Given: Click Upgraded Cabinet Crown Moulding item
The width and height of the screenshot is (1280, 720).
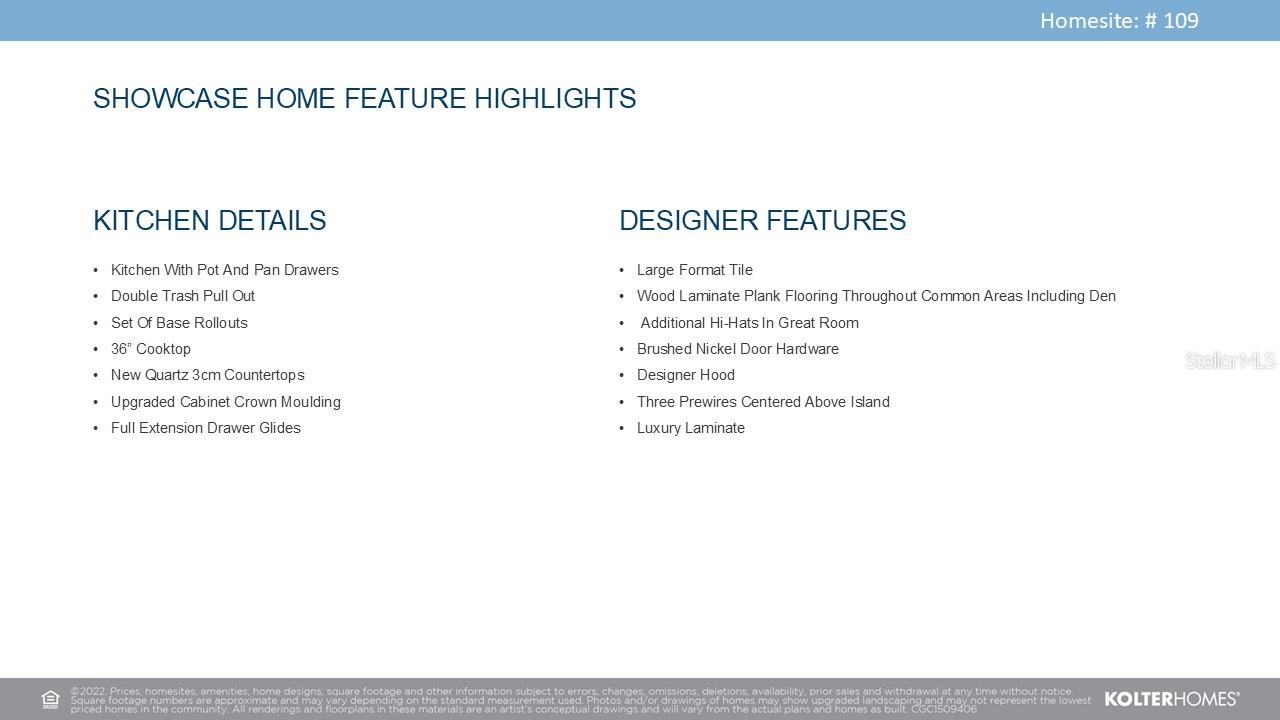Looking at the screenshot, I should click(225, 402).
